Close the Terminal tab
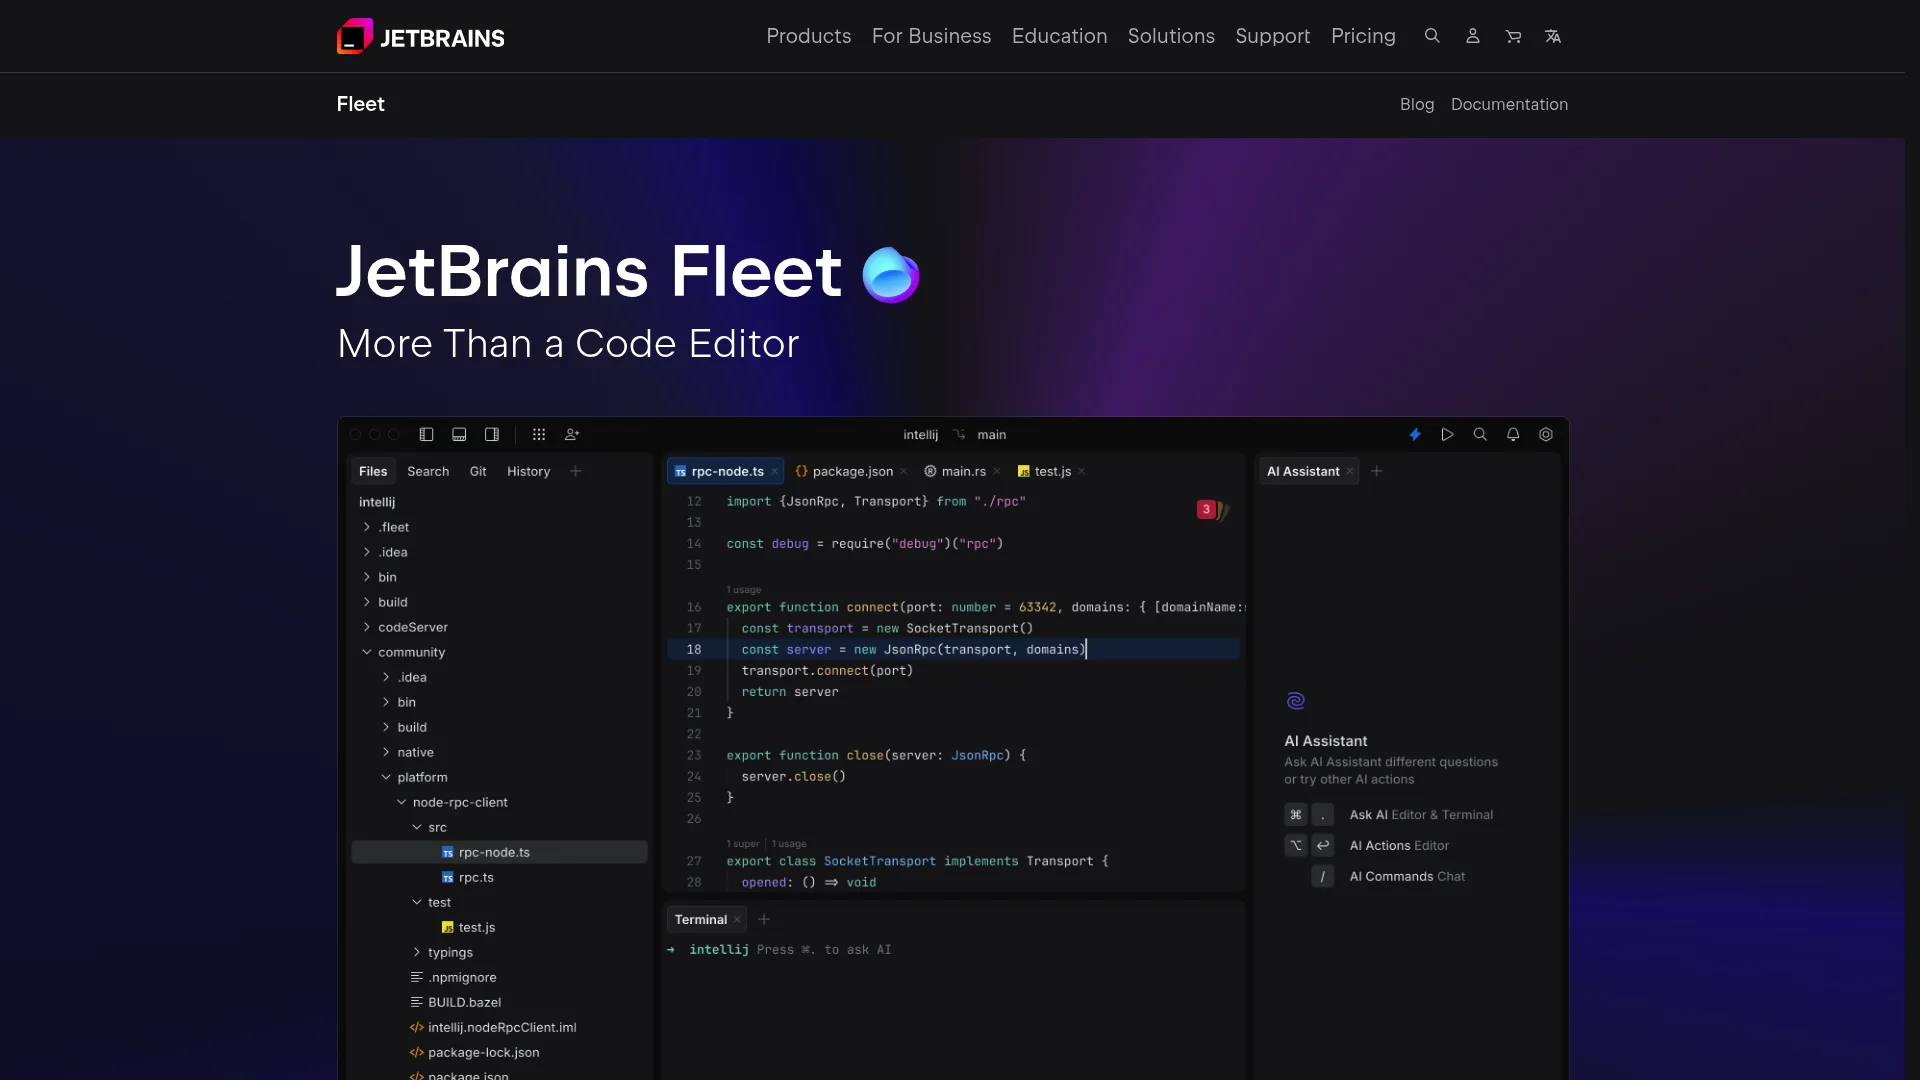The width and height of the screenshot is (1920, 1080). pyautogui.click(x=737, y=920)
